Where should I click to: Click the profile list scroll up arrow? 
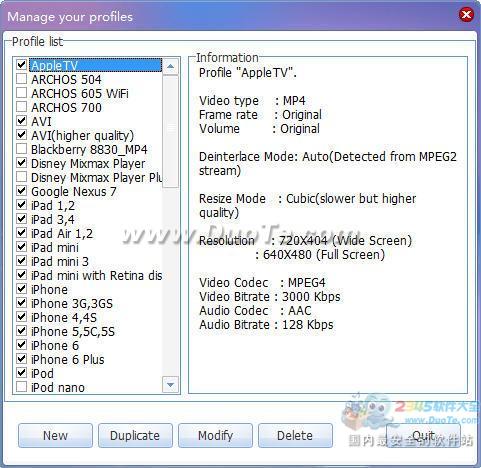pos(170,66)
